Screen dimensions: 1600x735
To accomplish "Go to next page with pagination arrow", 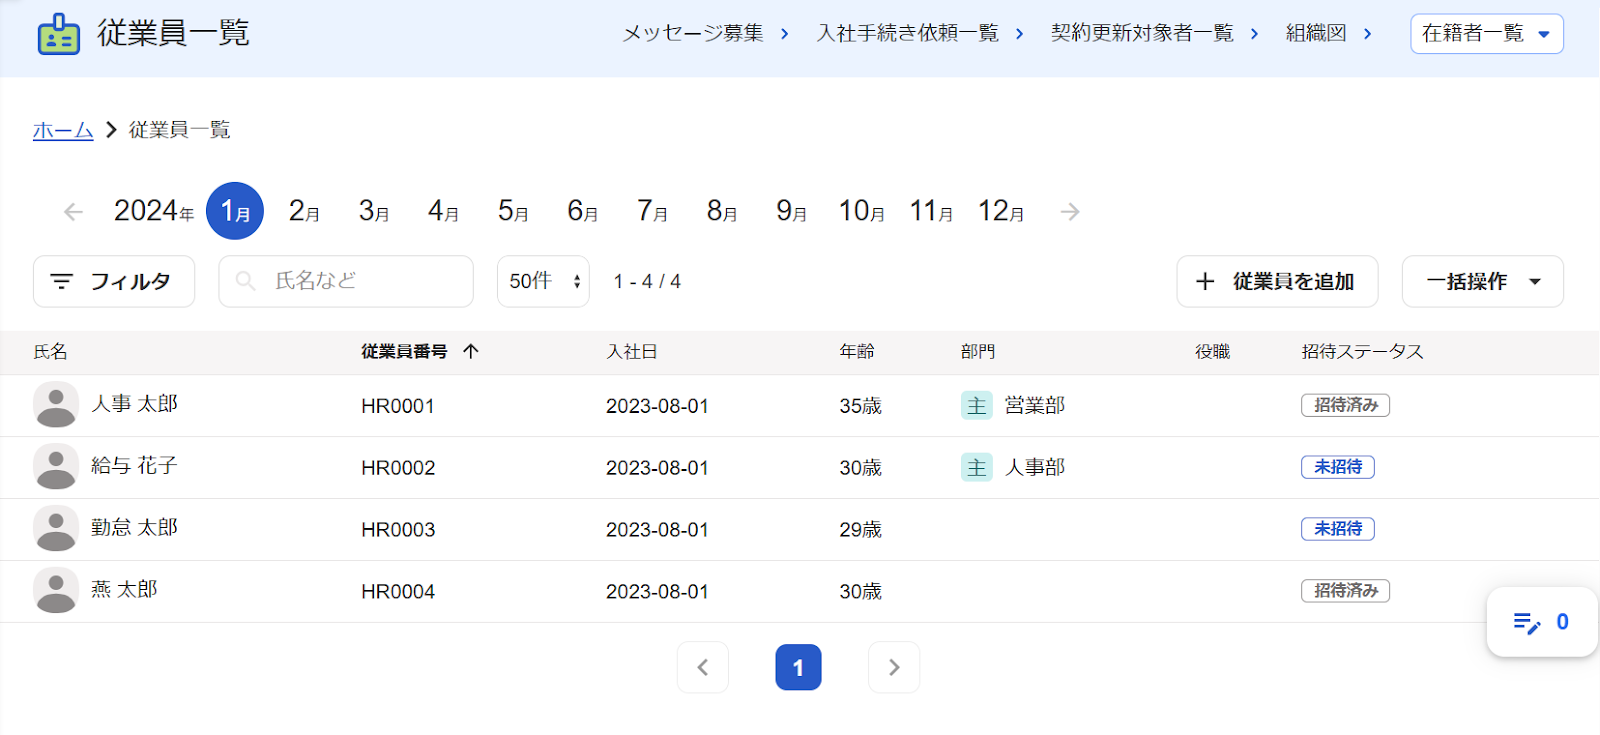I will (894, 667).
